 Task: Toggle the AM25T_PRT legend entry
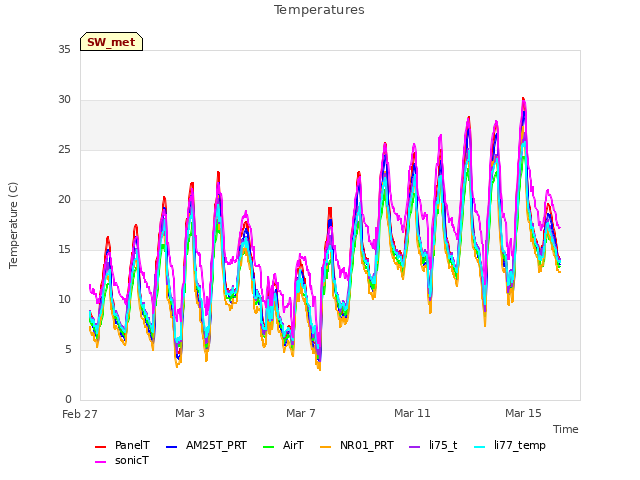207,445
